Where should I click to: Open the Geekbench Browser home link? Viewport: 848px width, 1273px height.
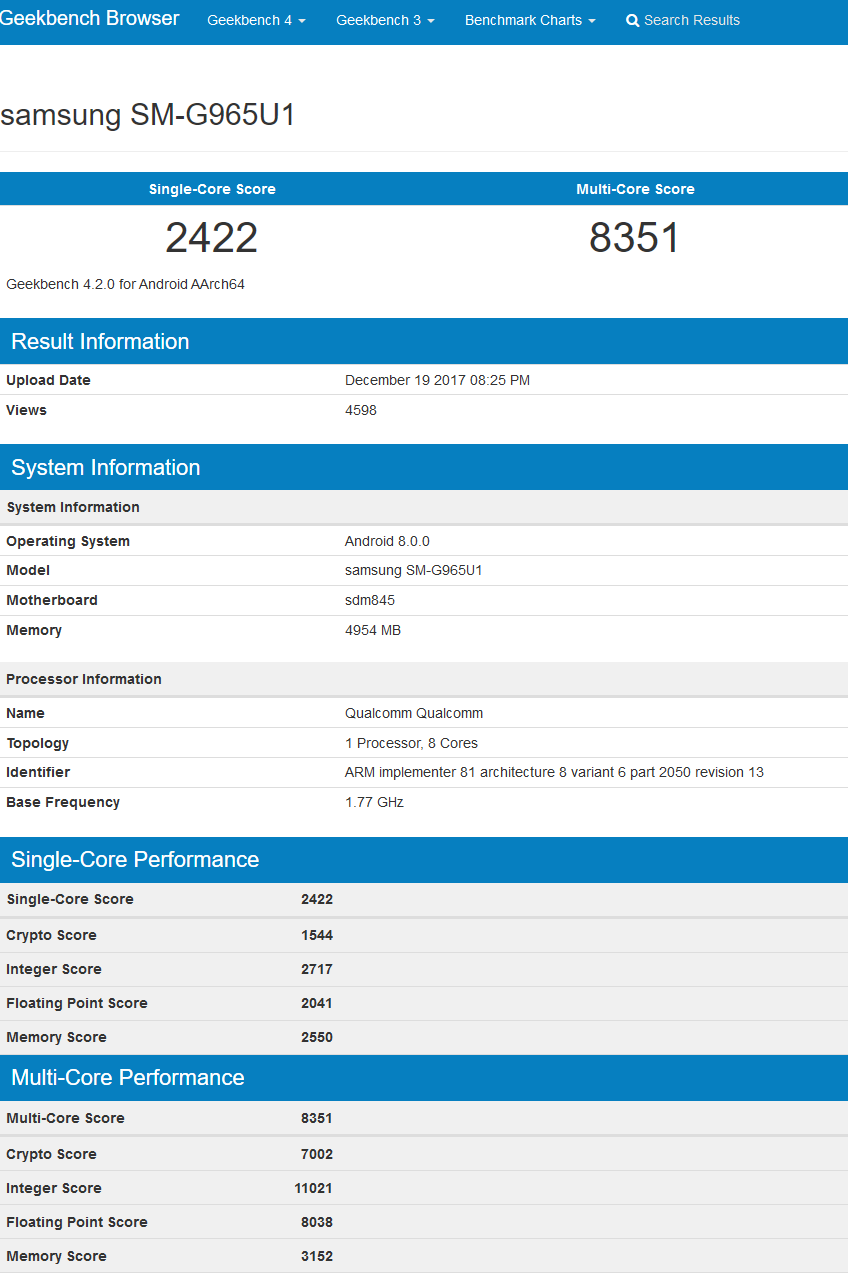coord(90,19)
